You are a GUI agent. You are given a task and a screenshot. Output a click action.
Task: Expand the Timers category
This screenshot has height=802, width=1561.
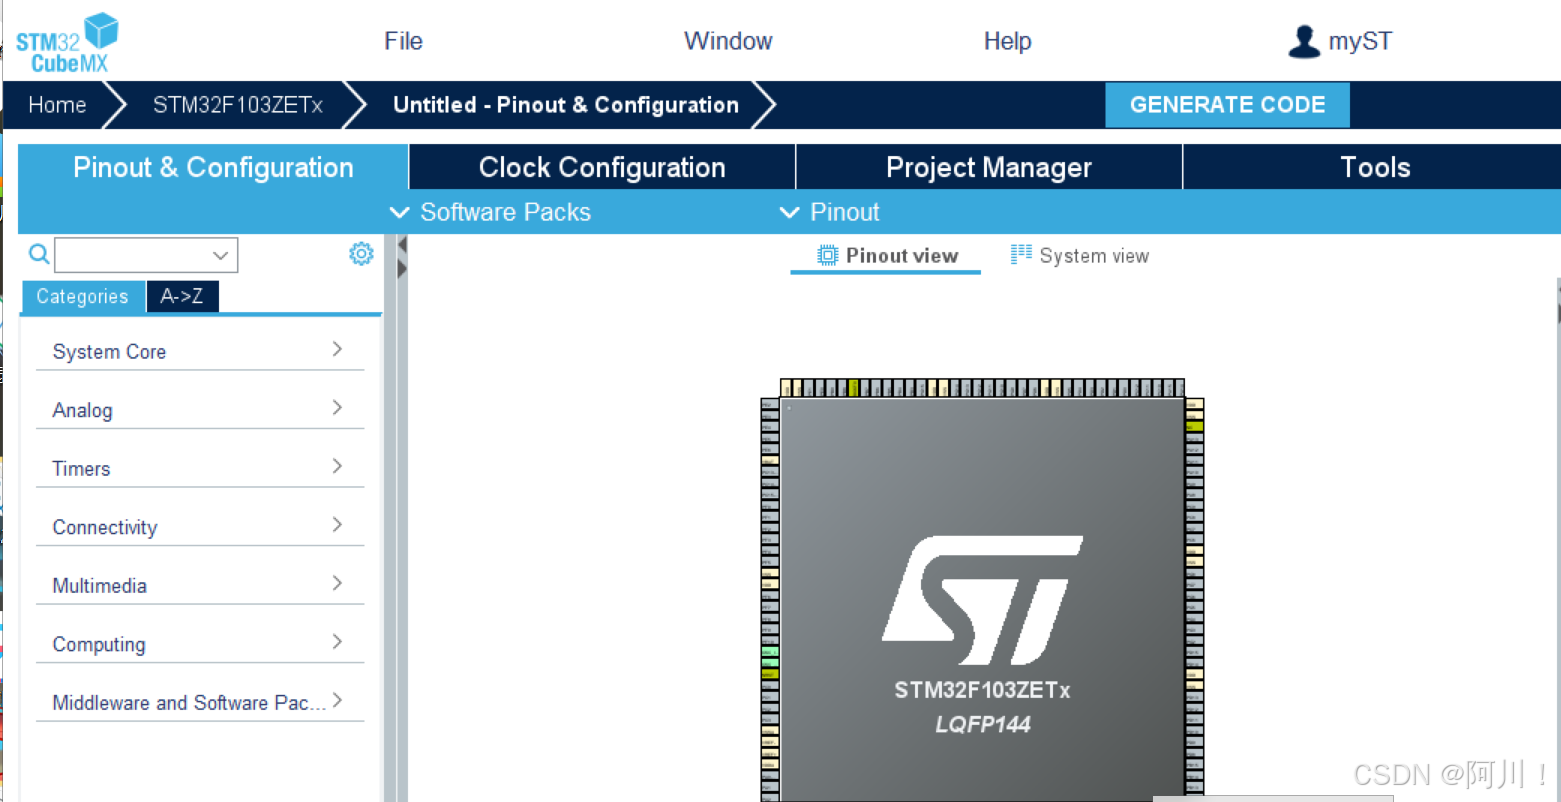click(x=200, y=468)
